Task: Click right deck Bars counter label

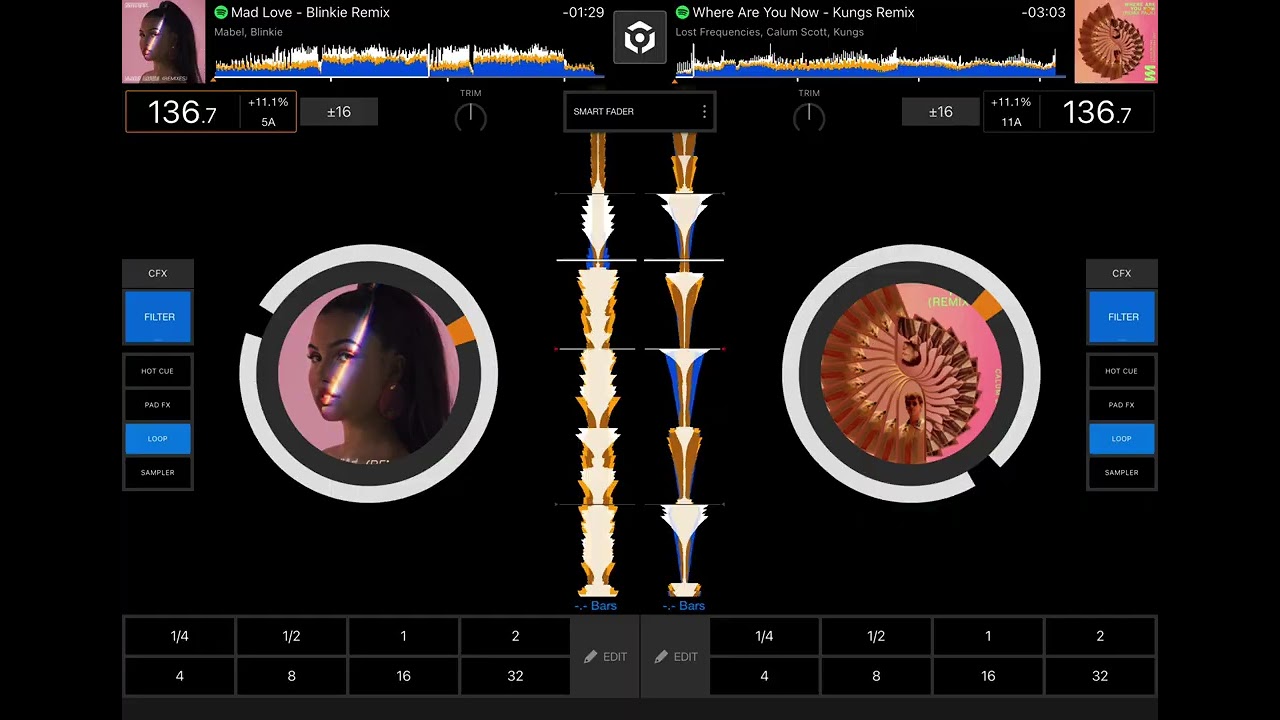Action: pyautogui.click(x=684, y=606)
